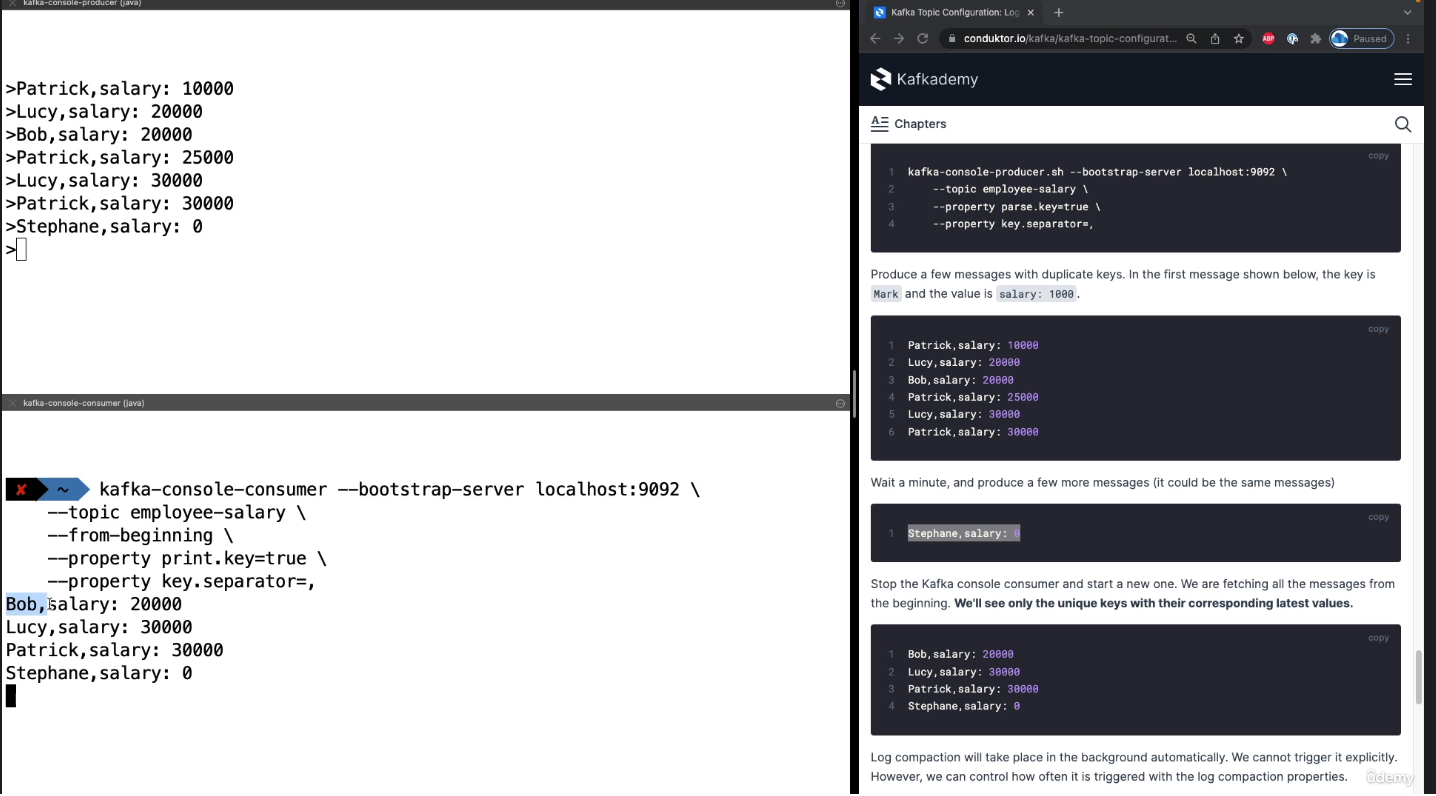Click 'Patrick,salary: 30000' in consumer output
Image resolution: width=1436 pixels, height=796 pixels.
click(x=114, y=651)
